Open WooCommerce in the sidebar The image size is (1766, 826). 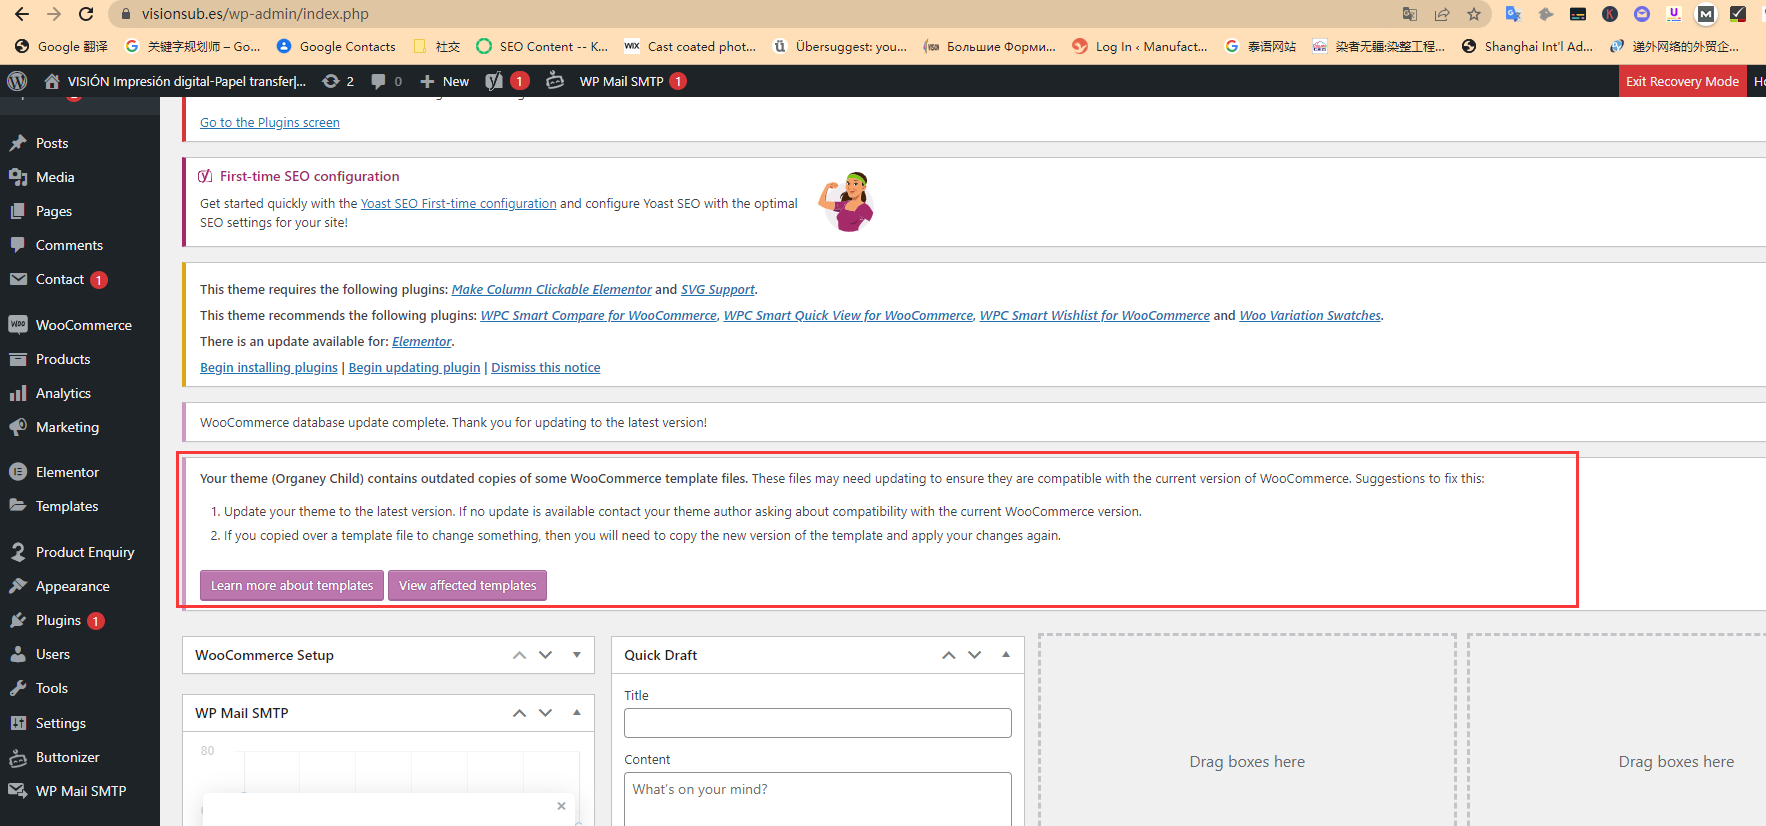[84, 325]
